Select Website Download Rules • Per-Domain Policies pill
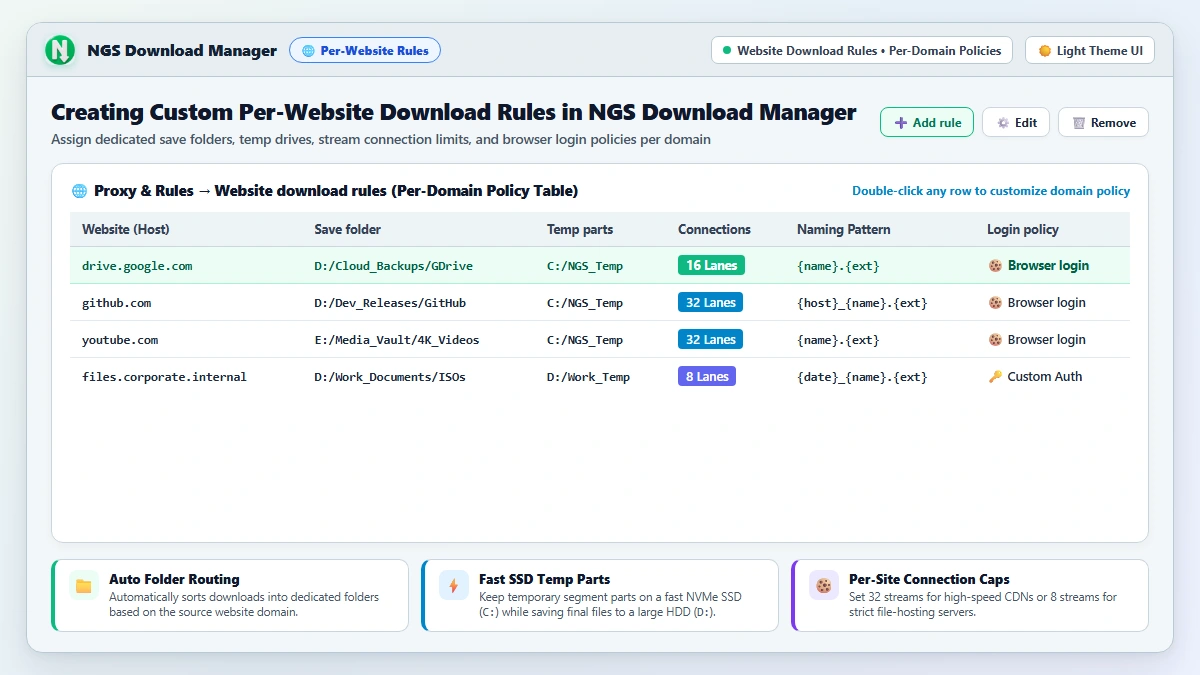1200x675 pixels. (862, 50)
